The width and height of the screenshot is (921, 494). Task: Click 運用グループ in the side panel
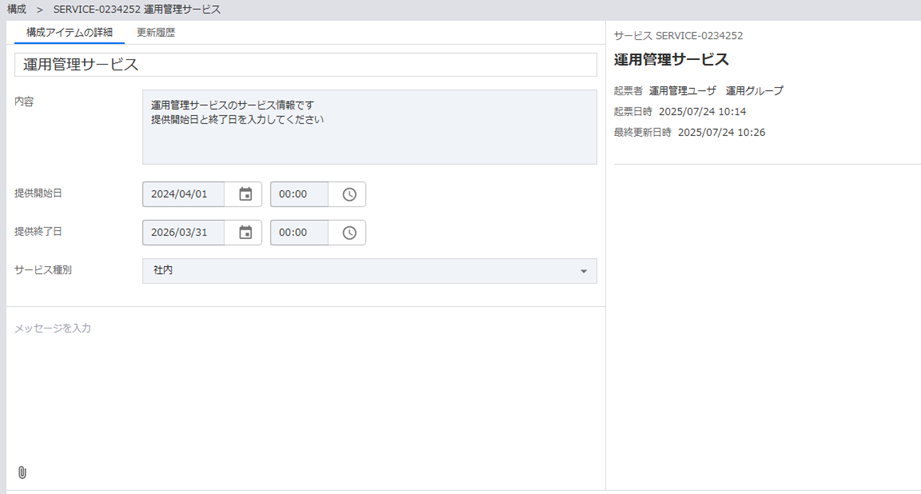[x=755, y=90]
